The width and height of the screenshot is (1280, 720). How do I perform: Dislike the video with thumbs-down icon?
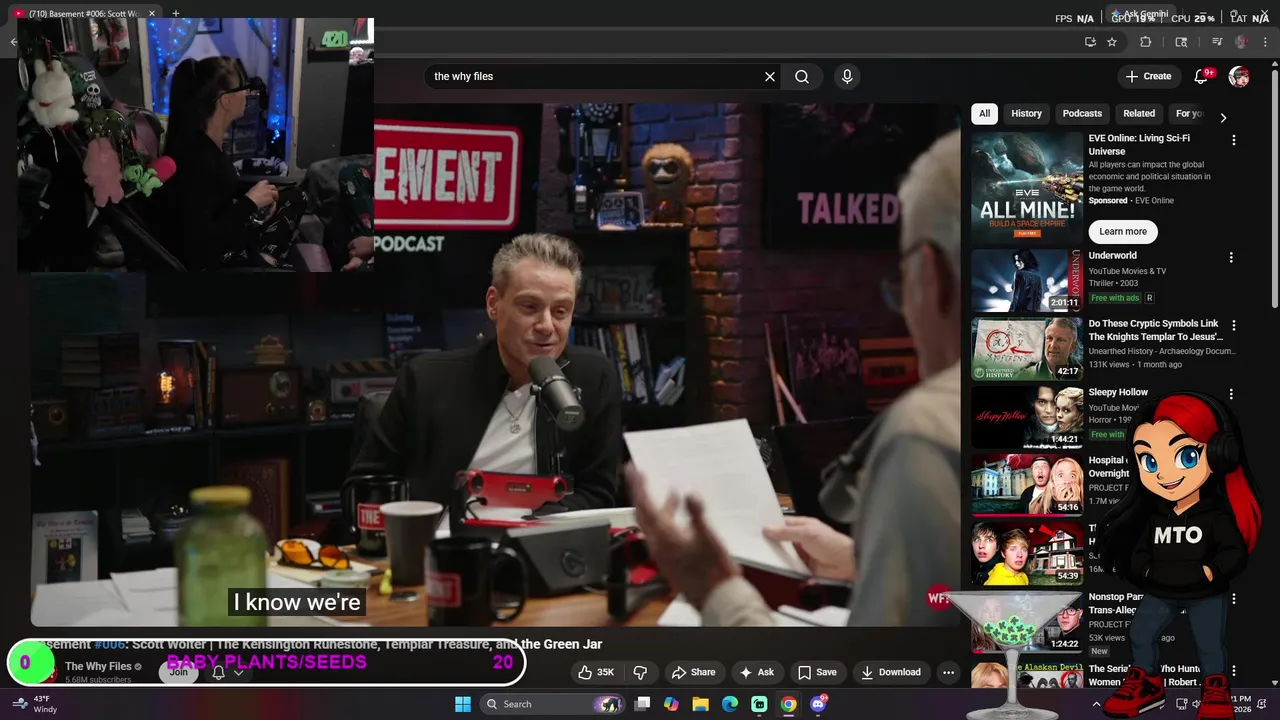point(641,672)
